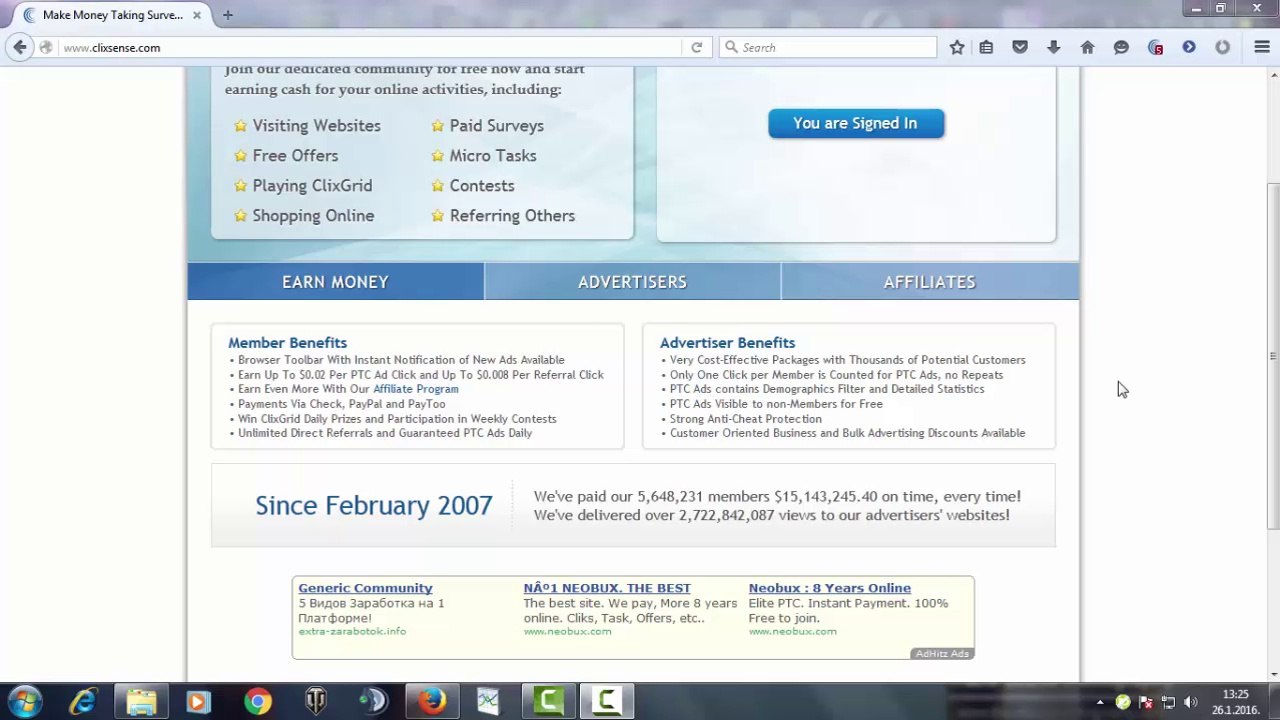Click the extra-zarabotok.info ad URL
The height and width of the screenshot is (720, 1280).
point(352,631)
